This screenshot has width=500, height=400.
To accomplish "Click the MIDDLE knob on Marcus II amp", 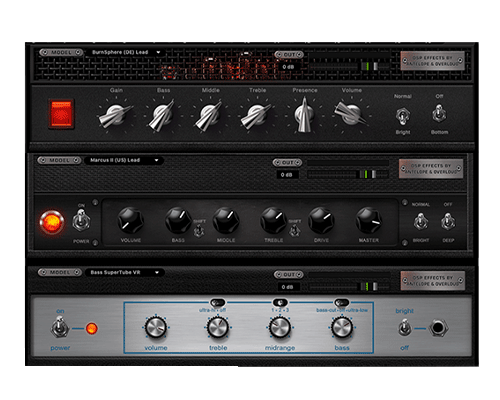I will (x=226, y=220).
